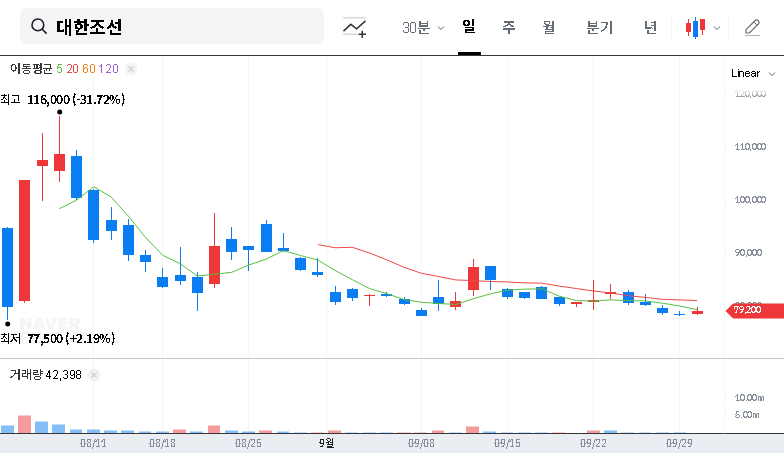This screenshot has width=784, height=453.
Task: Click the 110,000 price axis label
Action: (x=750, y=146)
